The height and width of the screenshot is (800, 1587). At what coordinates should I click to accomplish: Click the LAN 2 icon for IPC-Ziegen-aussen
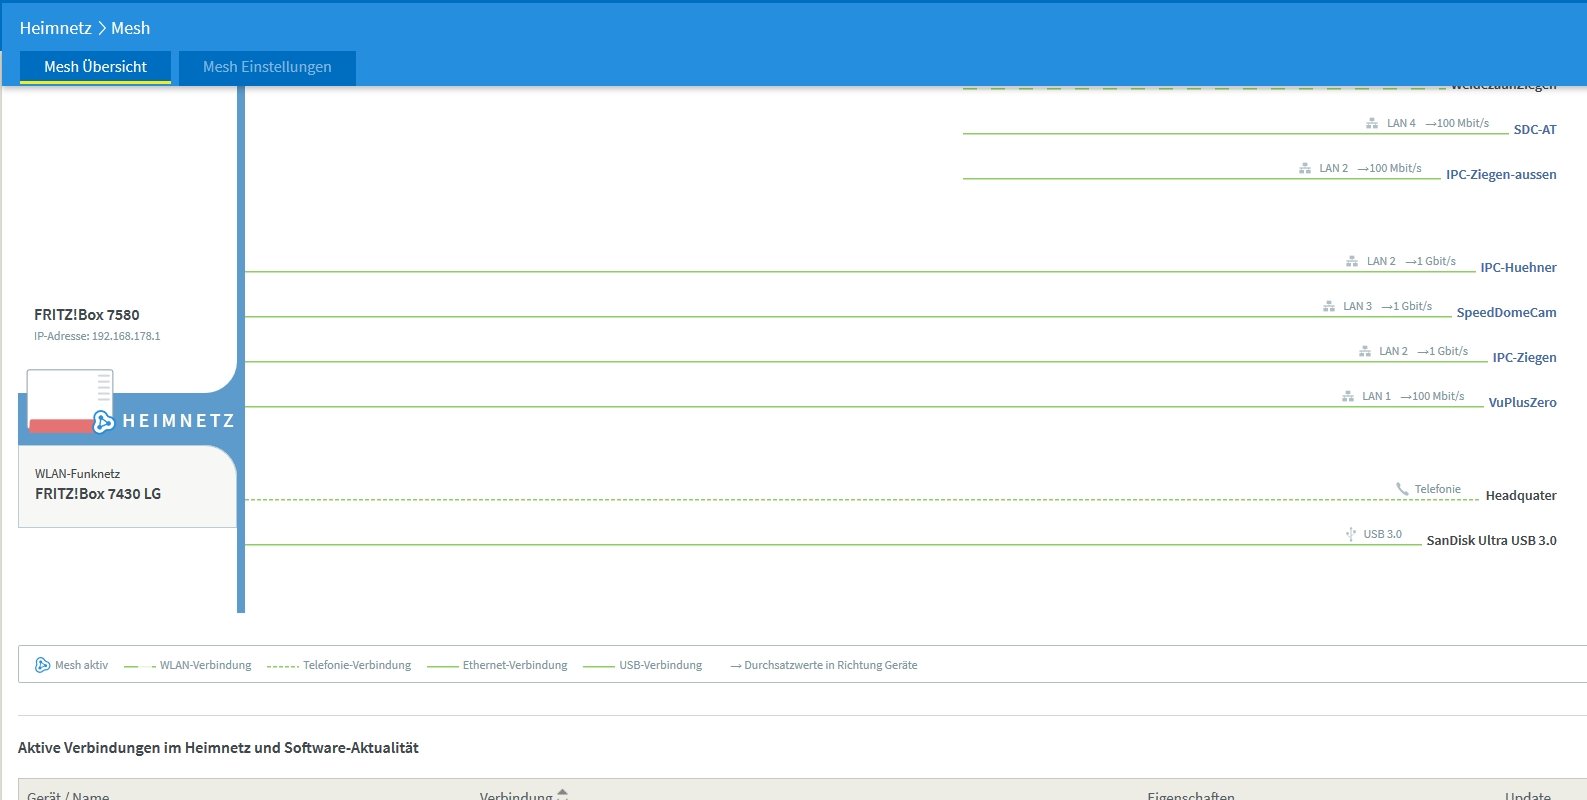pyautogui.click(x=1305, y=168)
